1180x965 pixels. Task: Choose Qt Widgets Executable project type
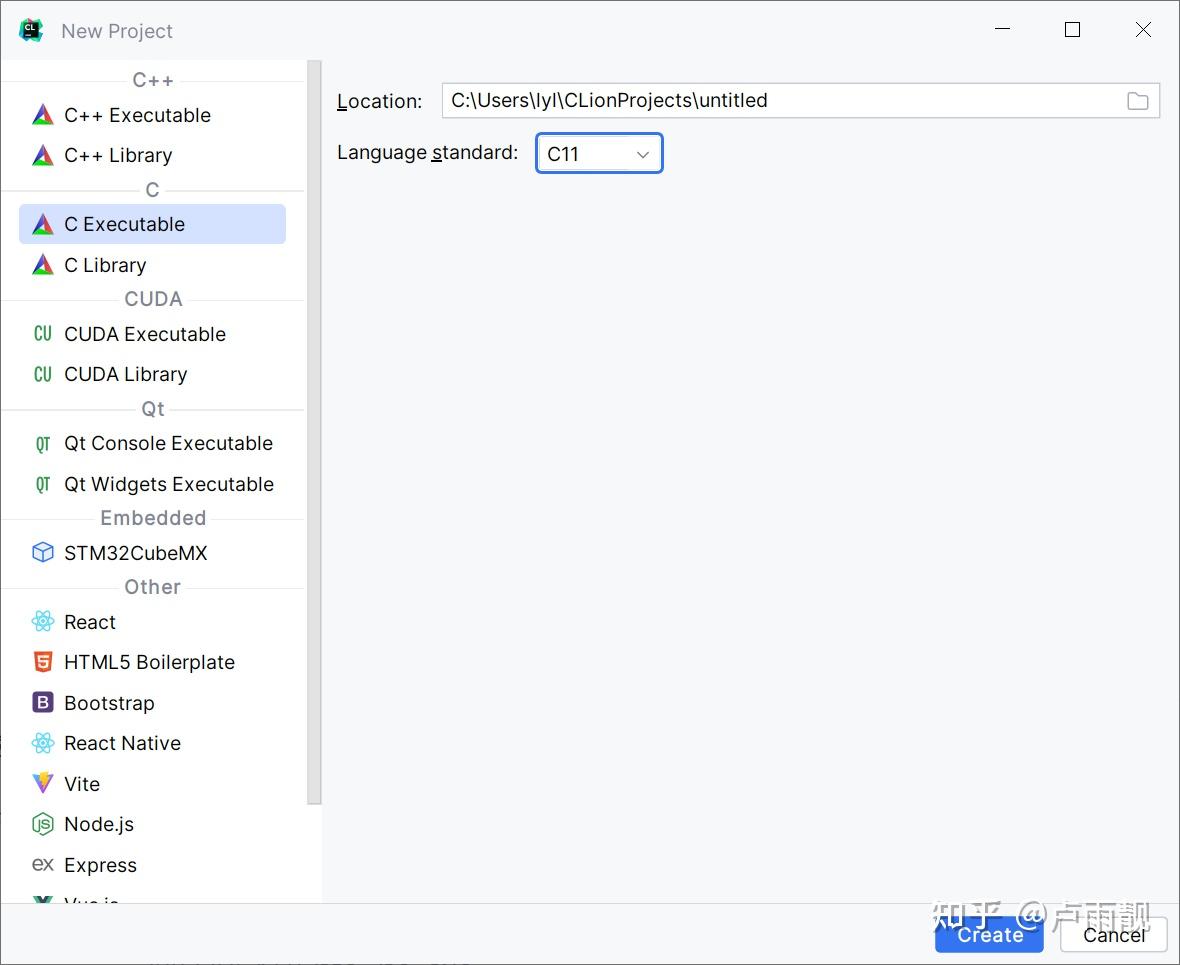click(x=168, y=485)
